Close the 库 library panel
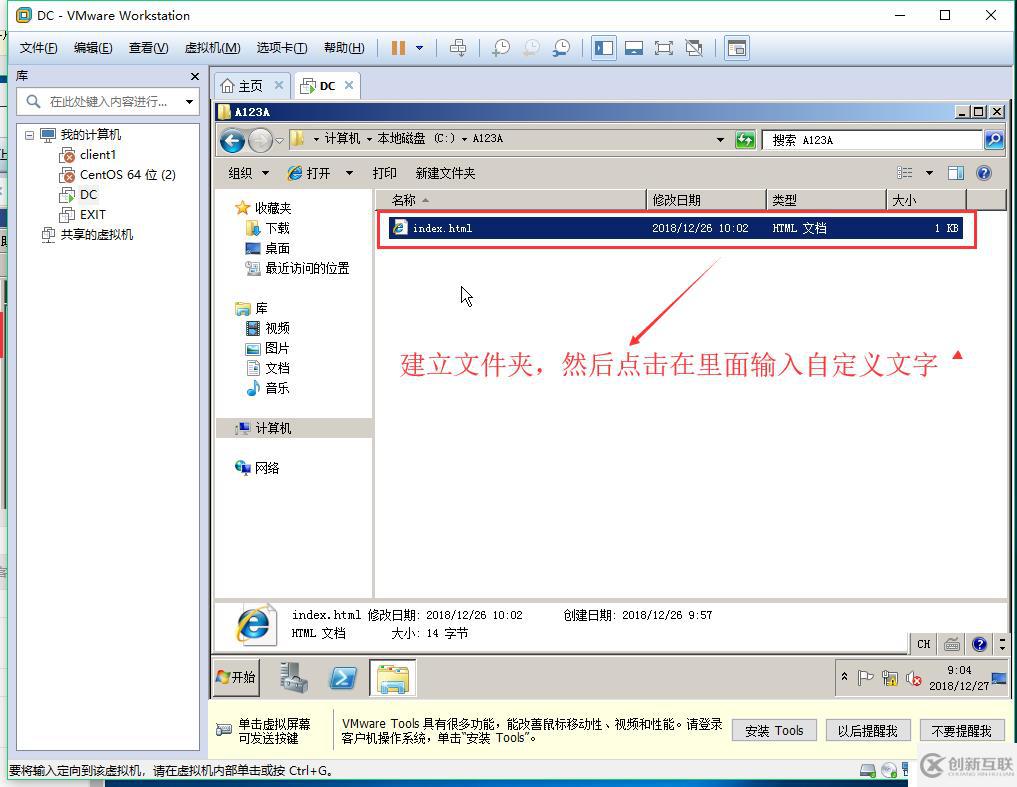 click(195, 77)
